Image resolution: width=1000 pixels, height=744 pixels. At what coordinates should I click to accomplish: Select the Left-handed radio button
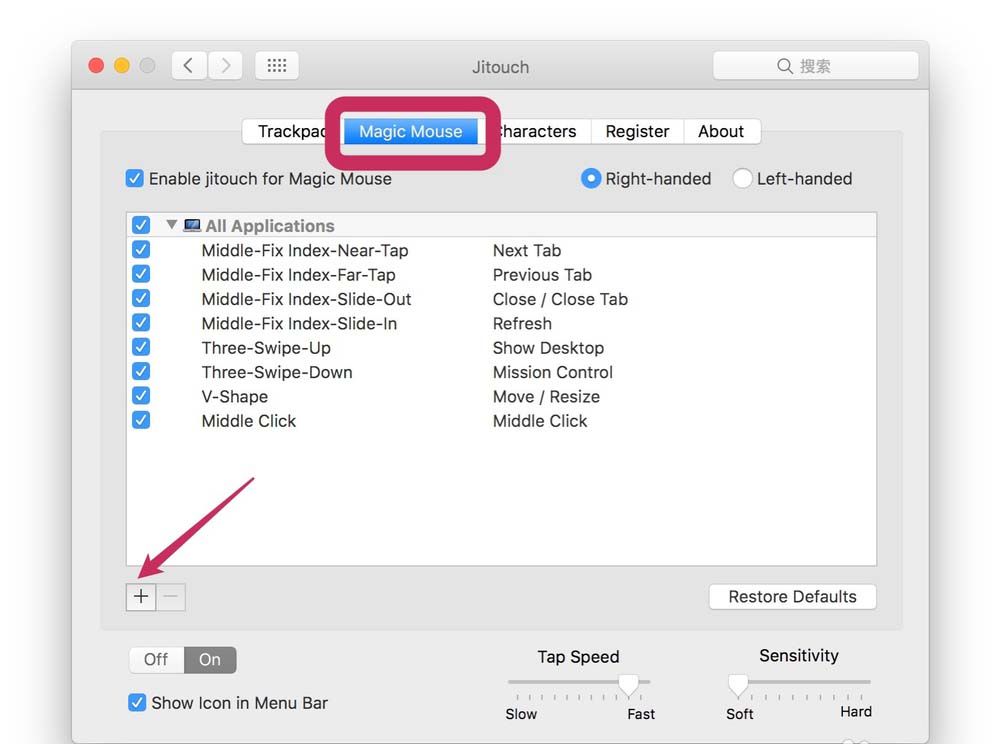tap(742, 179)
